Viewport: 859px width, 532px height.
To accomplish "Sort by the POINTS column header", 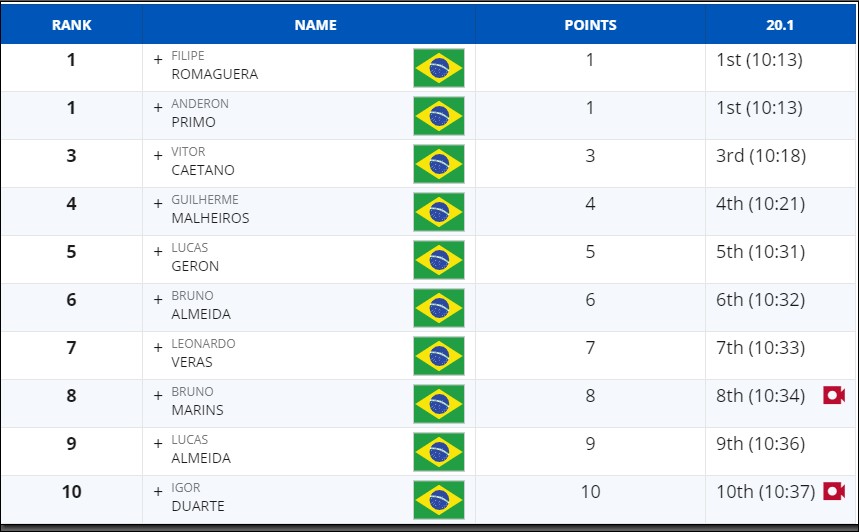I will [591, 25].
